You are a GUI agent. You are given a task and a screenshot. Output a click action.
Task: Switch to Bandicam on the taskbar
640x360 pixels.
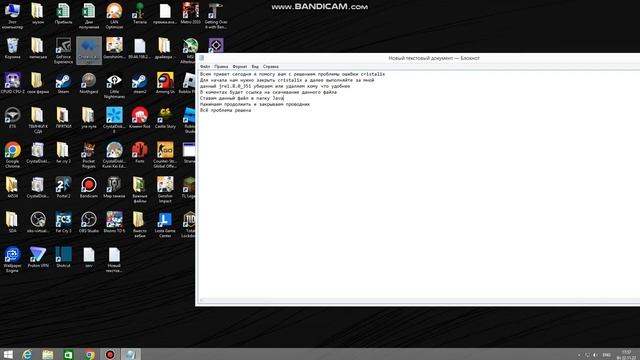click(x=110, y=354)
